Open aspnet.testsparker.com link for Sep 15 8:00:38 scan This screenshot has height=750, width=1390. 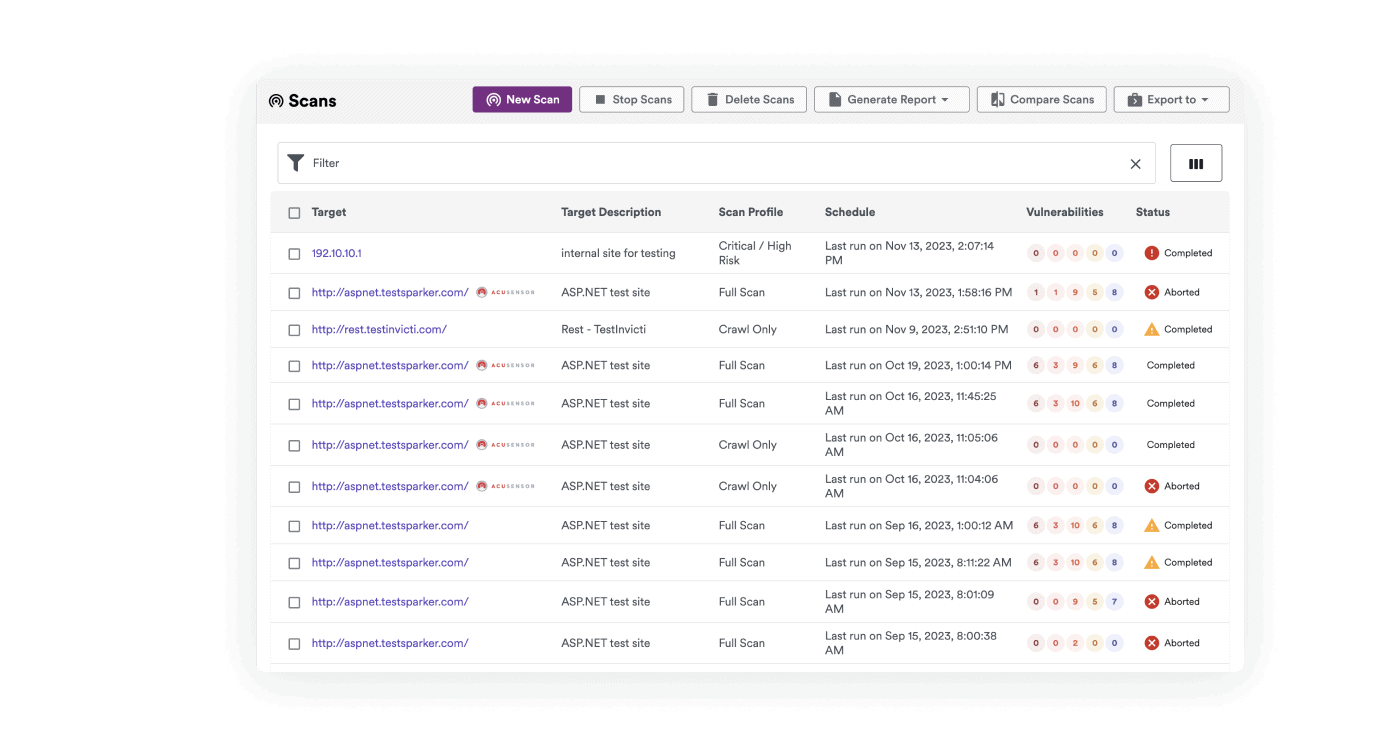tap(390, 643)
